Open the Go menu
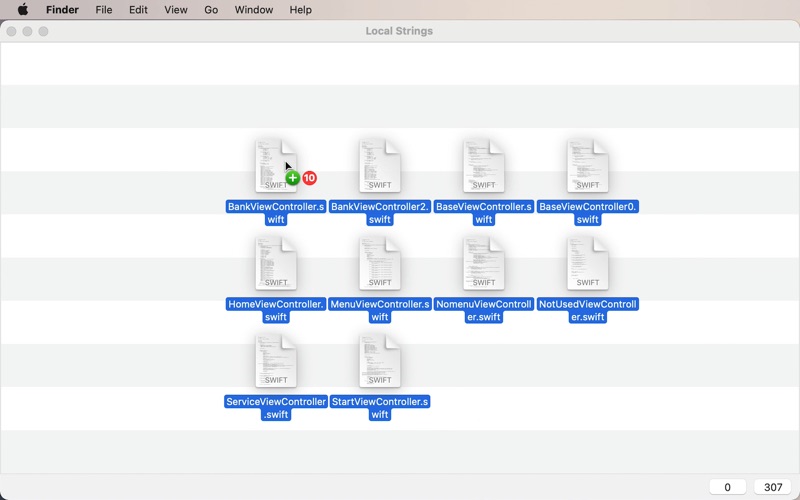This screenshot has height=500, width=800. tap(211, 10)
